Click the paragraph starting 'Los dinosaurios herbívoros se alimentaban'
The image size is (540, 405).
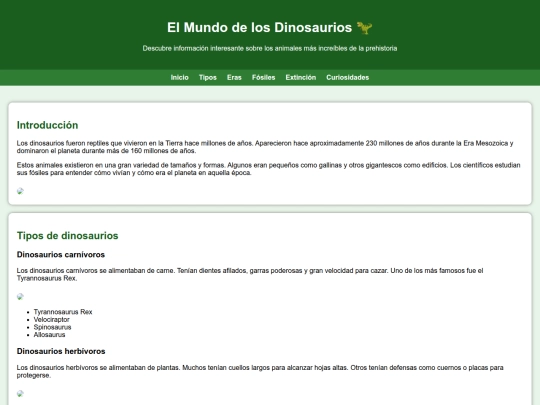click(x=260, y=371)
